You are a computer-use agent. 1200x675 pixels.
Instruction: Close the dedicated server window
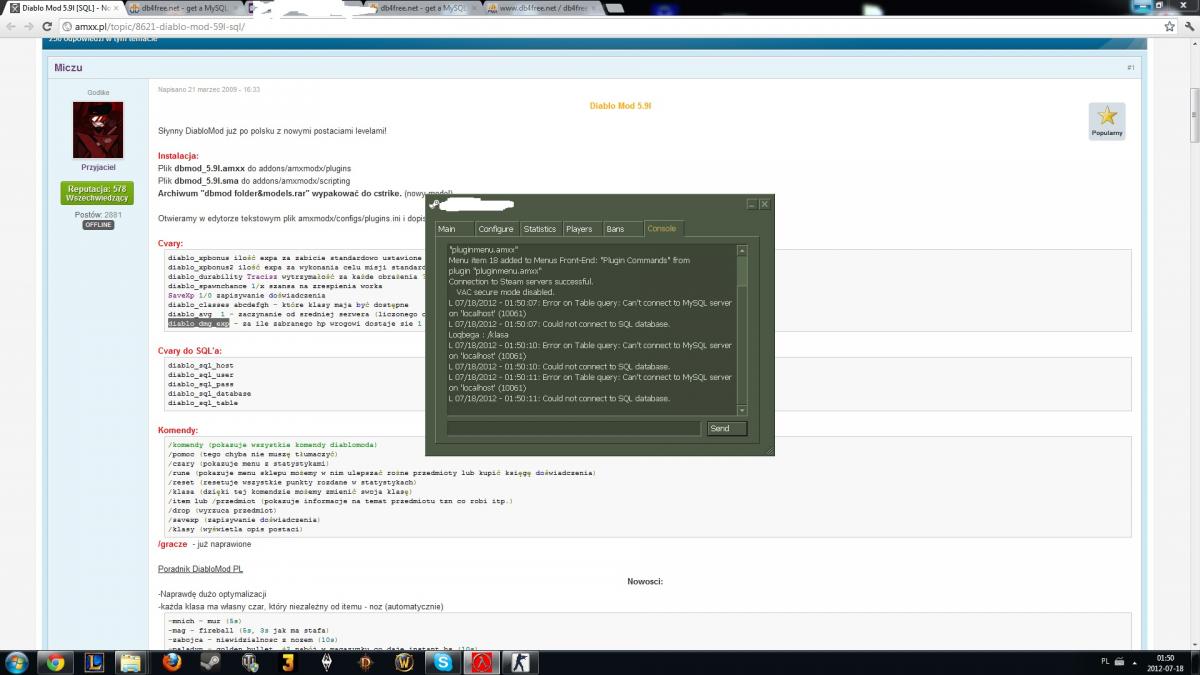[x=765, y=204]
